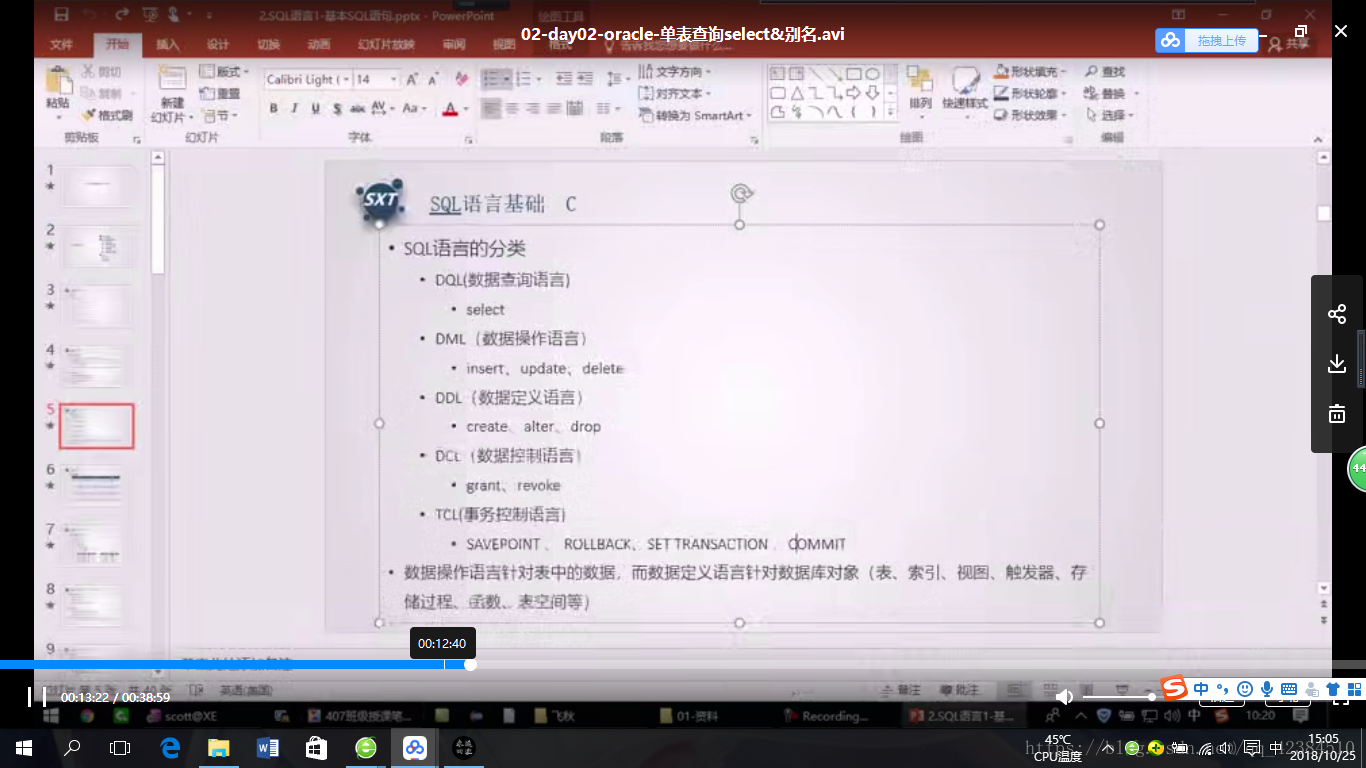This screenshot has height=768, width=1366.
Task: Click the Sogou S input method icon
Action: pyautogui.click(x=1173, y=688)
